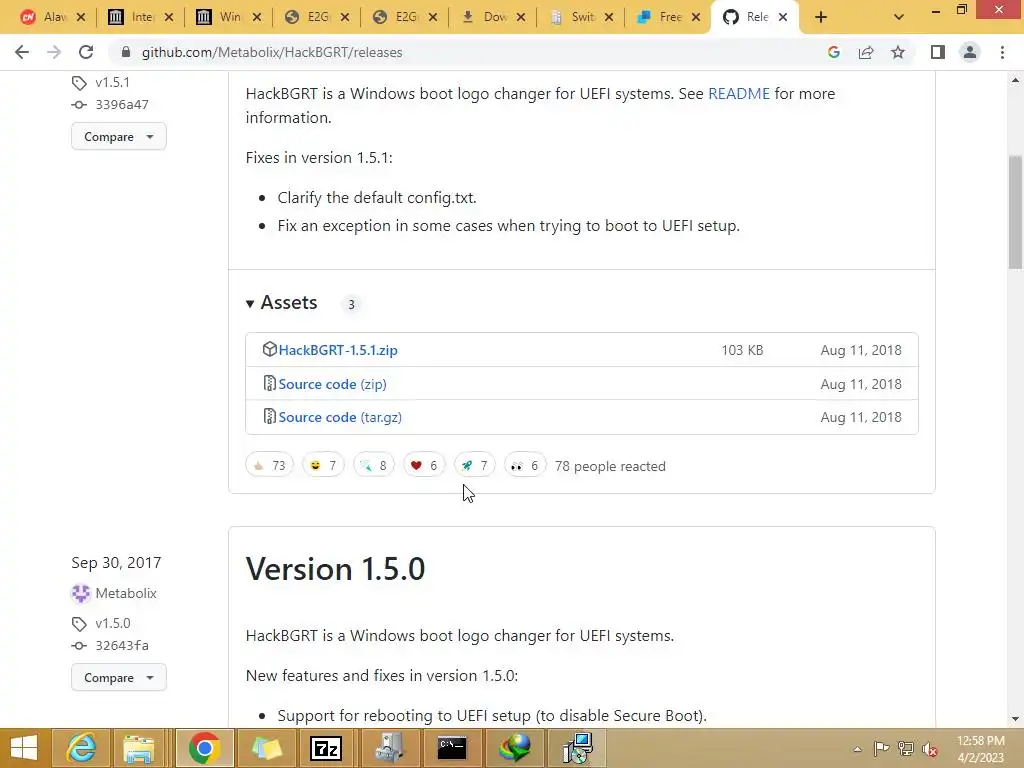1024x768 pixels.
Task: Open the Command Prompt taskbar icon
Action: [452, 748]
